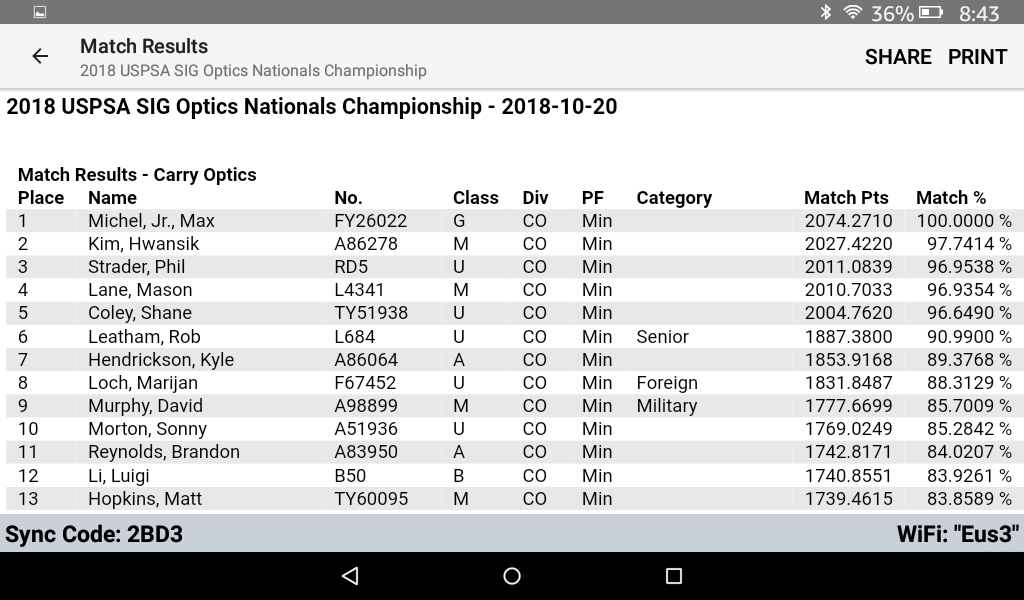Tap the image notification icon

40,13
